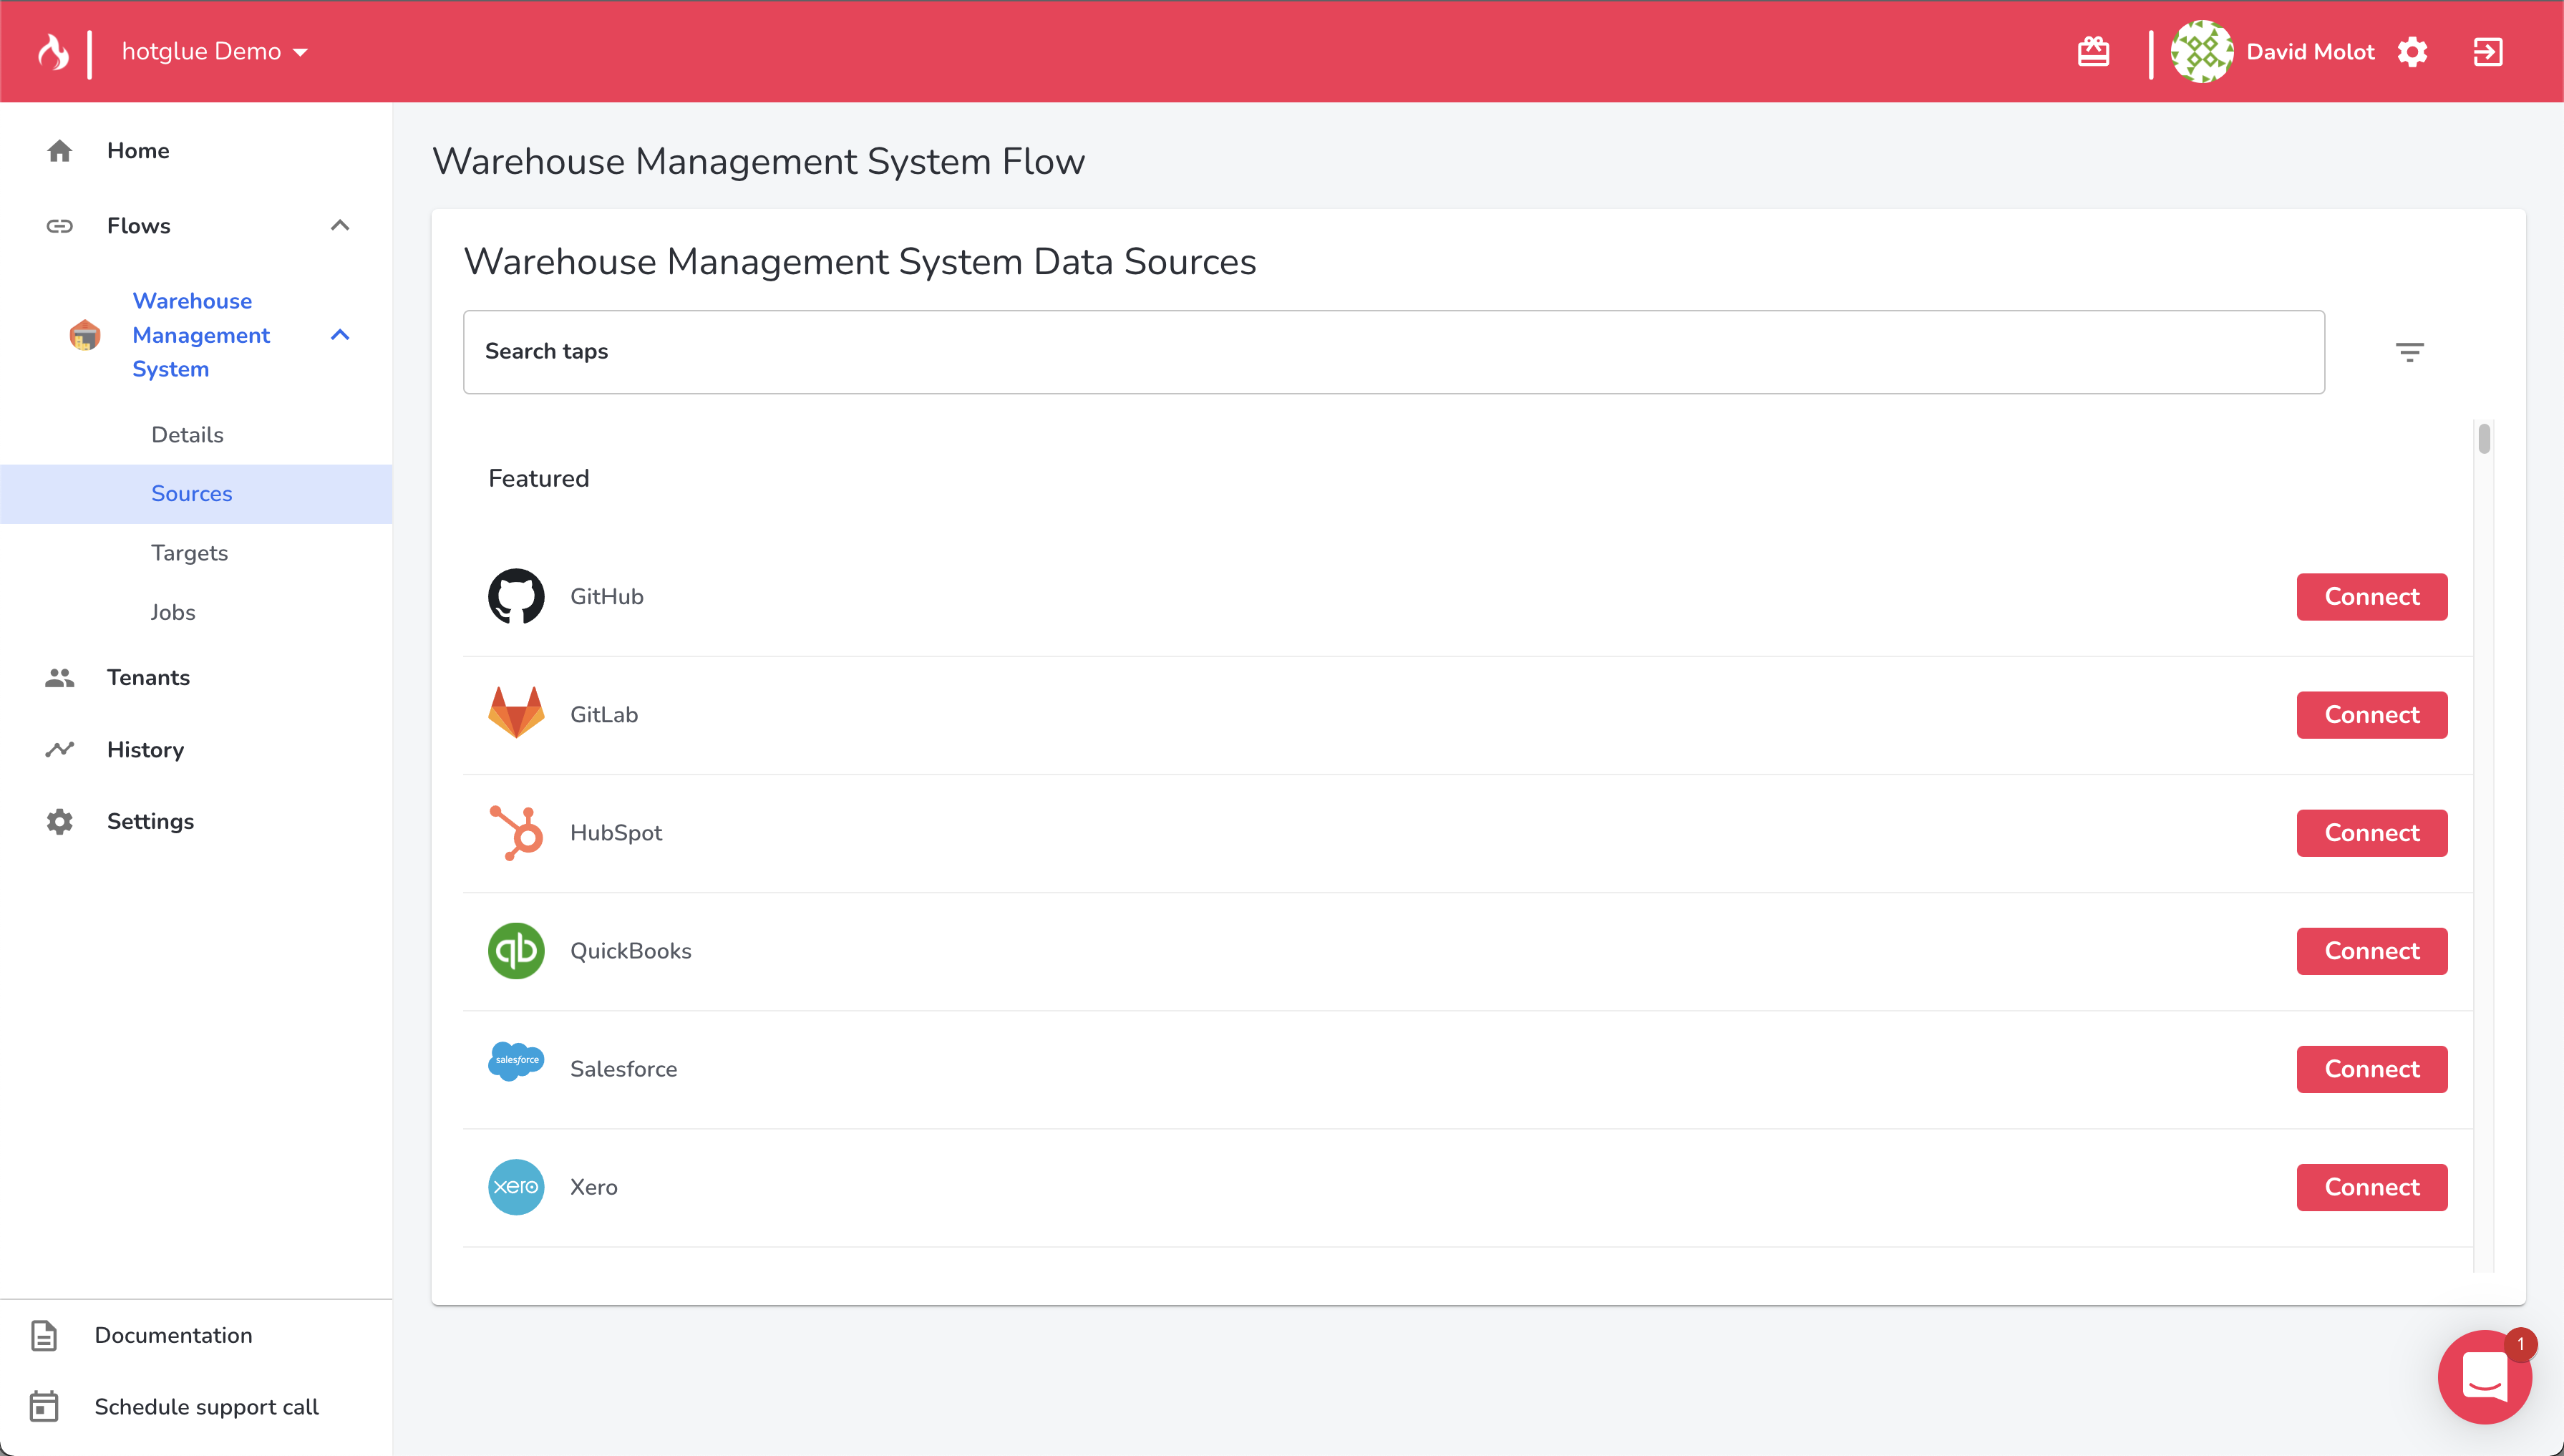Open the Documentation link
2564x1456 pixels.
(173, 1336)
